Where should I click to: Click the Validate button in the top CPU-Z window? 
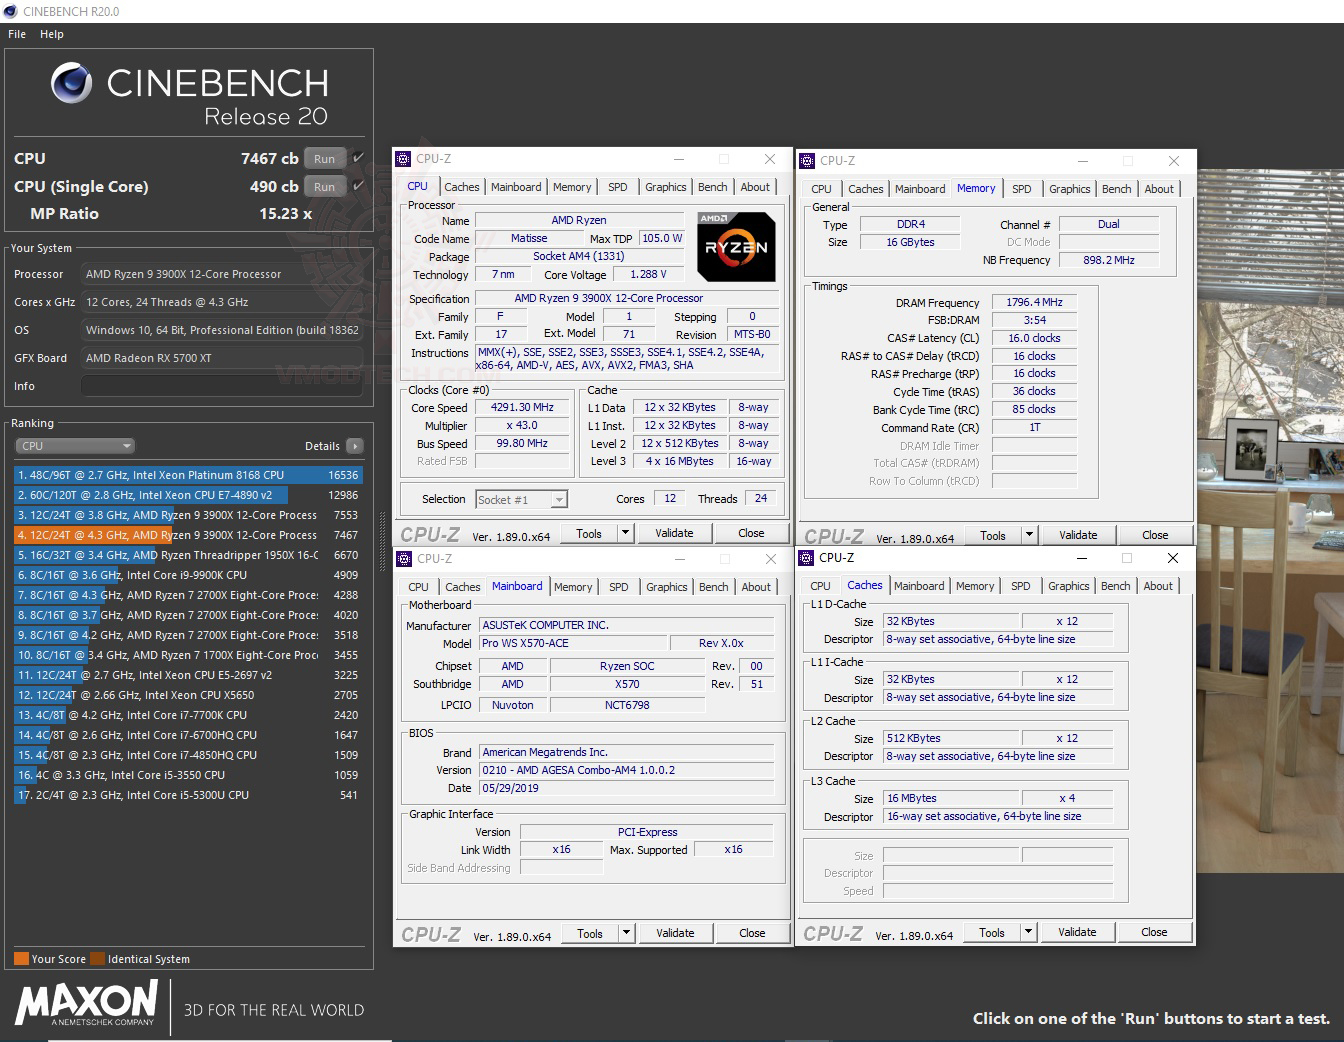point(674,533)
